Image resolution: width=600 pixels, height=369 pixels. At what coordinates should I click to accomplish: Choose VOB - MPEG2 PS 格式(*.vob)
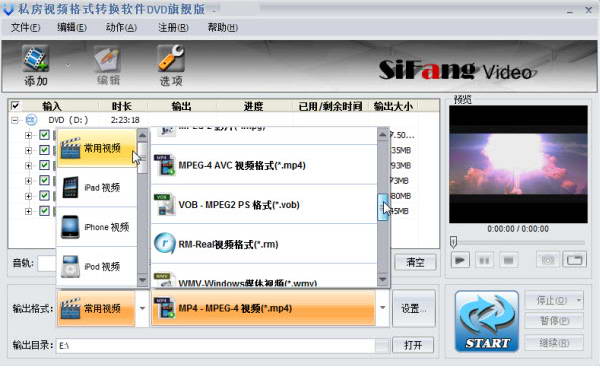click(264, 205)
